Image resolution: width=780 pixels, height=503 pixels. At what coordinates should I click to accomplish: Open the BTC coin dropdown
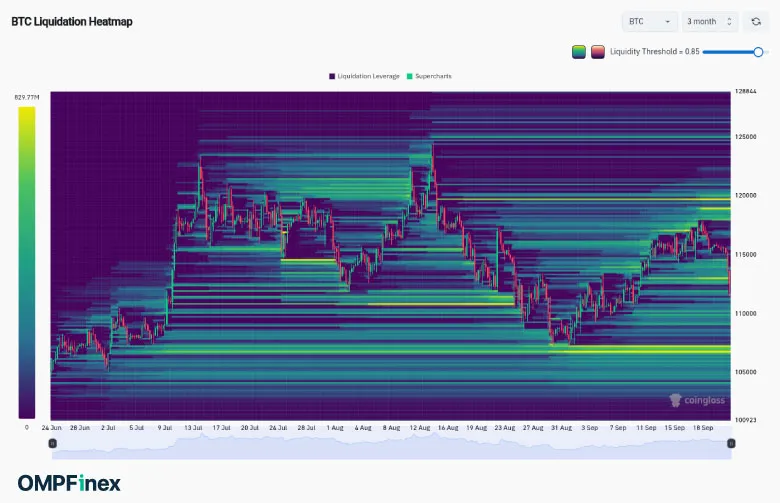point(648,21)
